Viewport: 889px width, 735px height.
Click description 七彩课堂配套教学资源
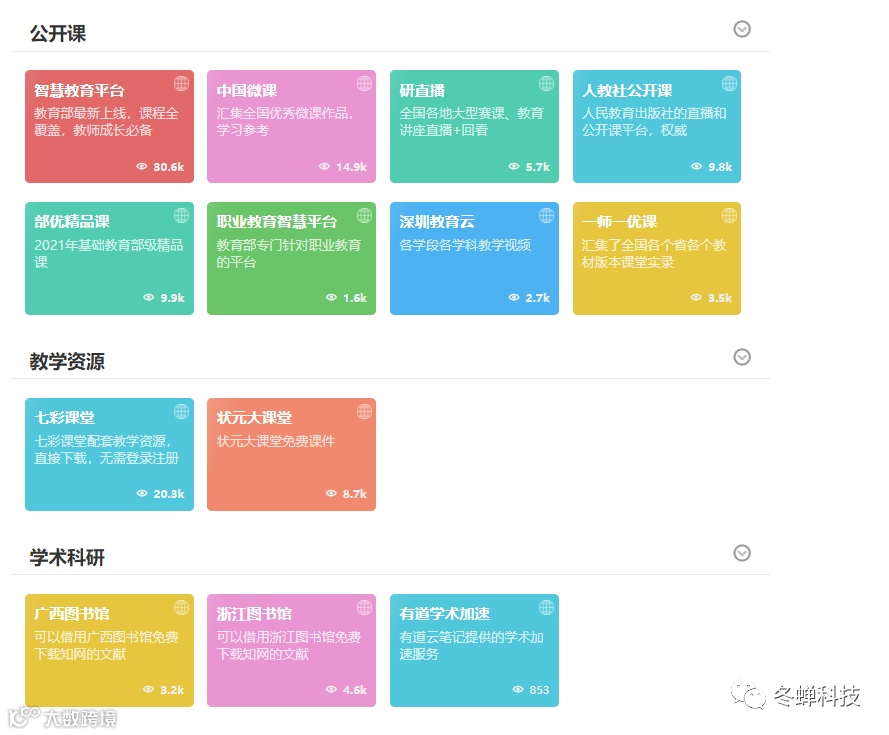point(107,449)
